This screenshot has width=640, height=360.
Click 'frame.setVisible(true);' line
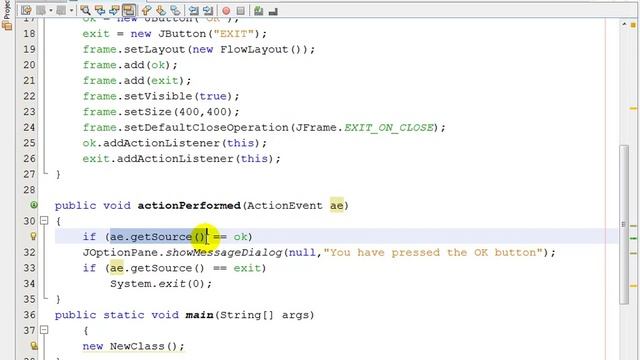[161, 96]
